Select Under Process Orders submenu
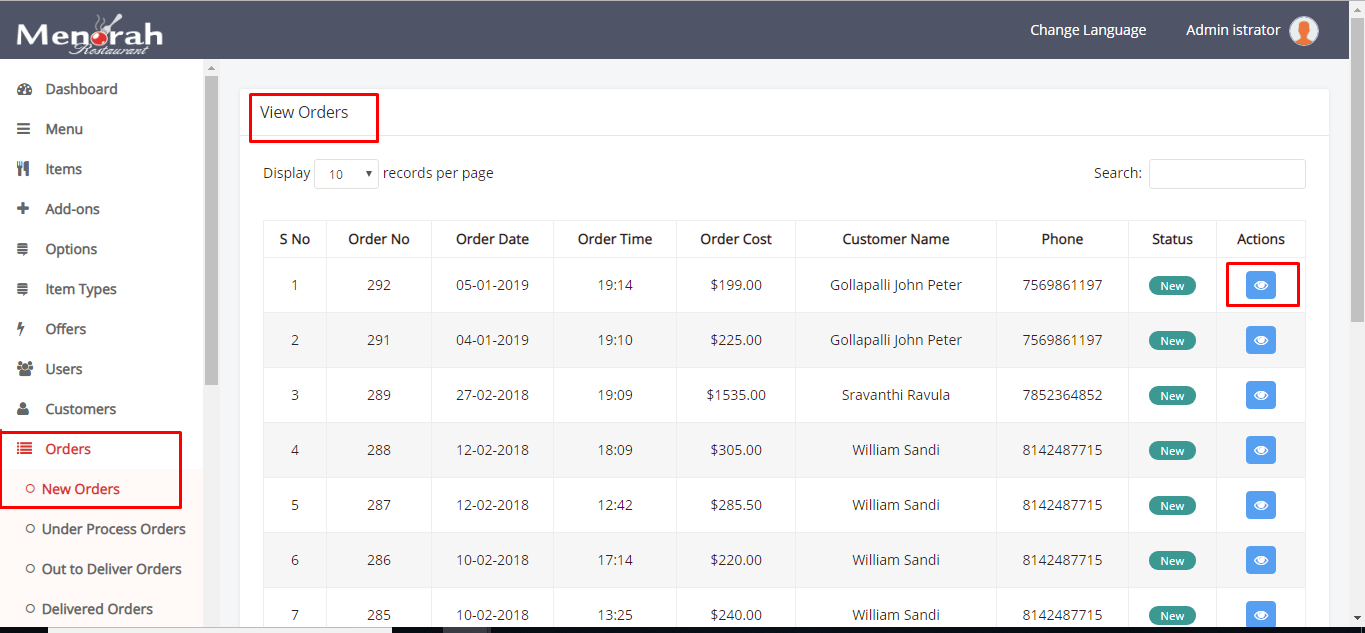The height and width of the screenshot is (633, 1365). [113, 529]
